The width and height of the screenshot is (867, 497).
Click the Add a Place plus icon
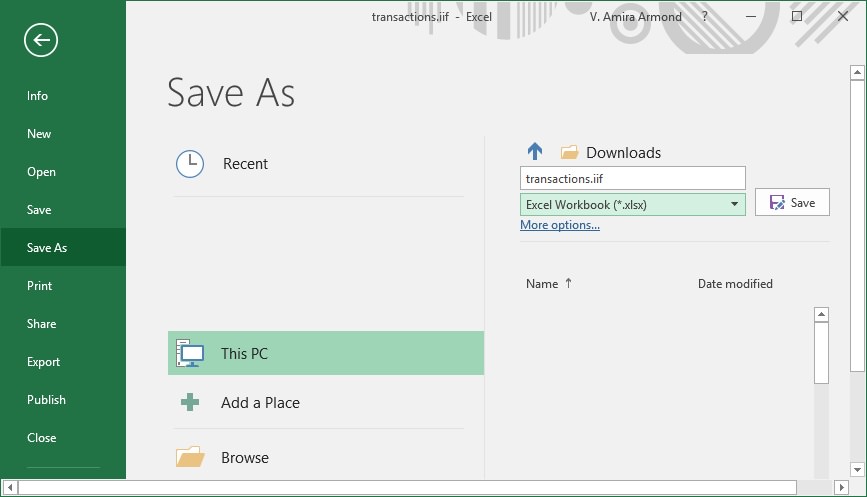tap(190, 402)
